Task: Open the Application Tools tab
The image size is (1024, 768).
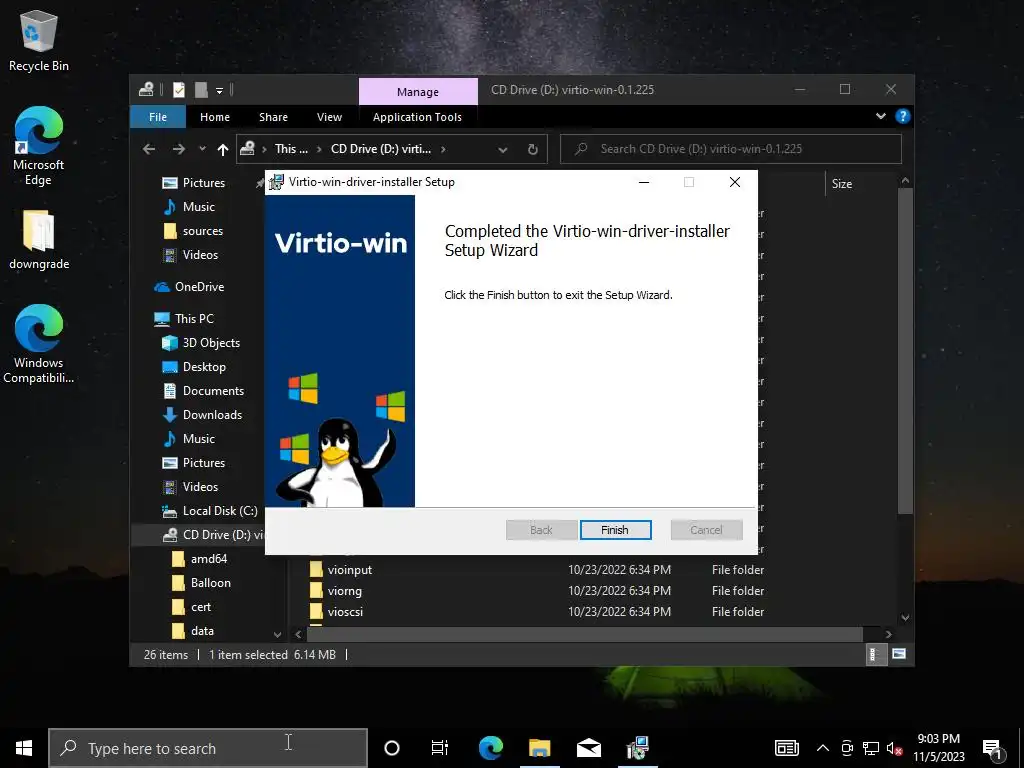Action: click(x=417, y=117)
